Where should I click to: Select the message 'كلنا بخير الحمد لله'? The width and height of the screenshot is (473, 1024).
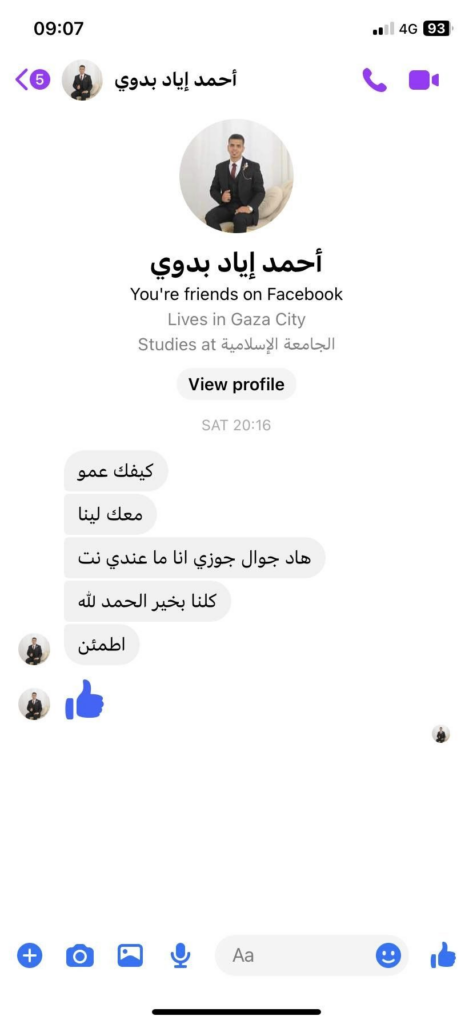click(x=148, y=601)
